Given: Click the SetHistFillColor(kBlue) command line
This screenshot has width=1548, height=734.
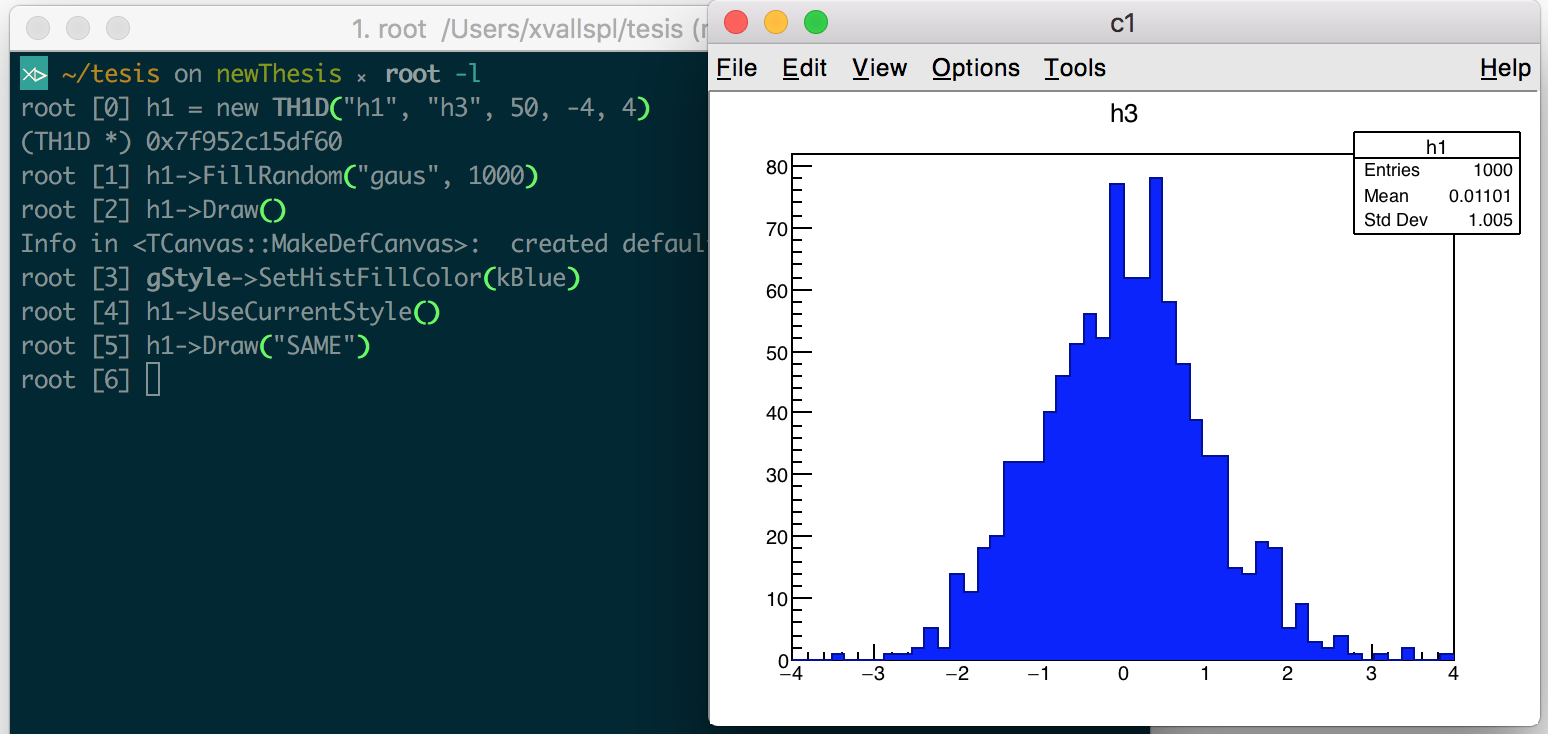Looking at the screenshot, I should point(300,278).
